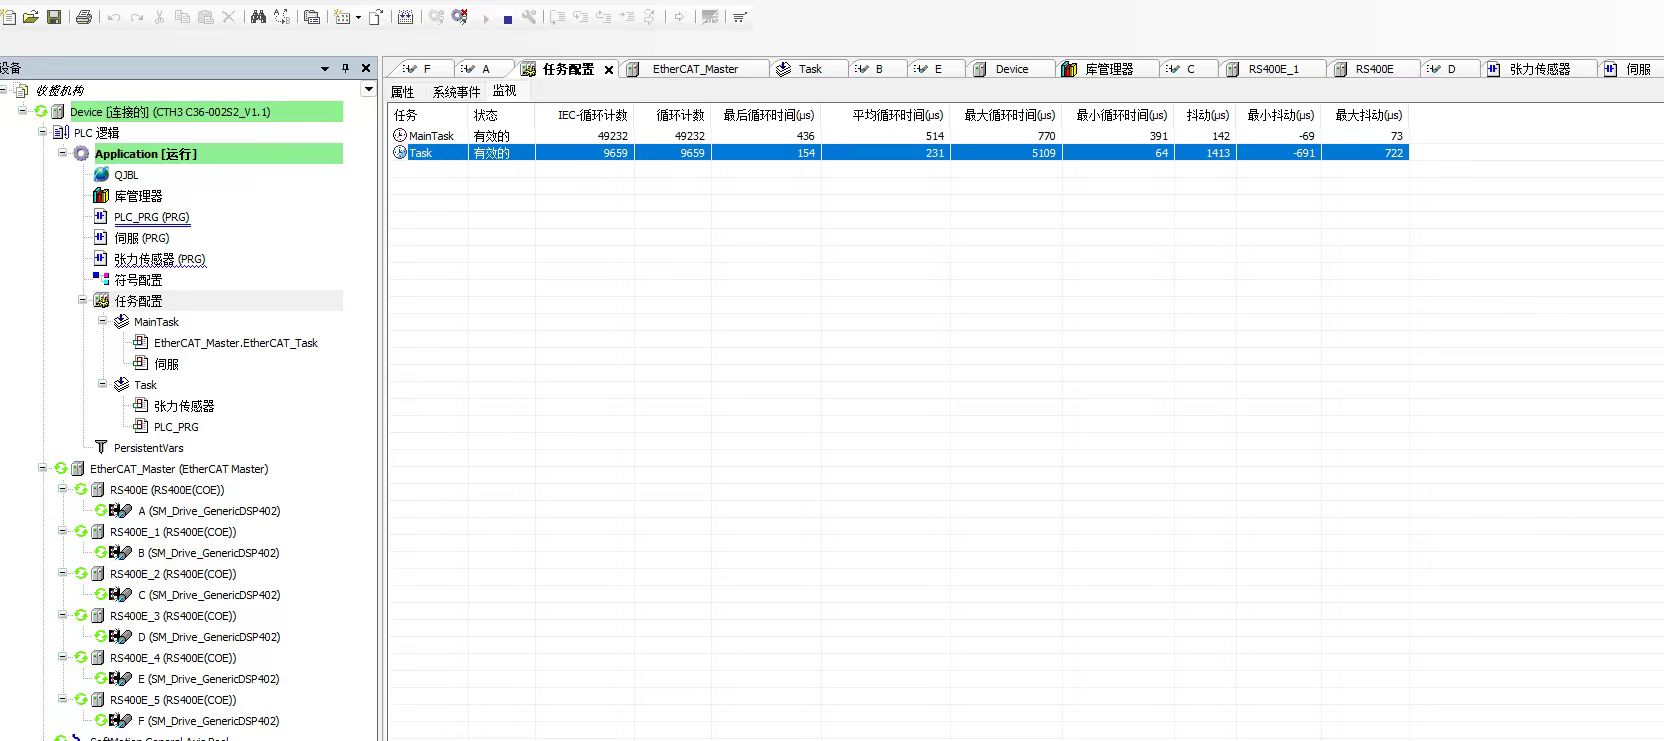Click the wrench icon in the toolbar

pyautogui.click(x=529, y=17)
